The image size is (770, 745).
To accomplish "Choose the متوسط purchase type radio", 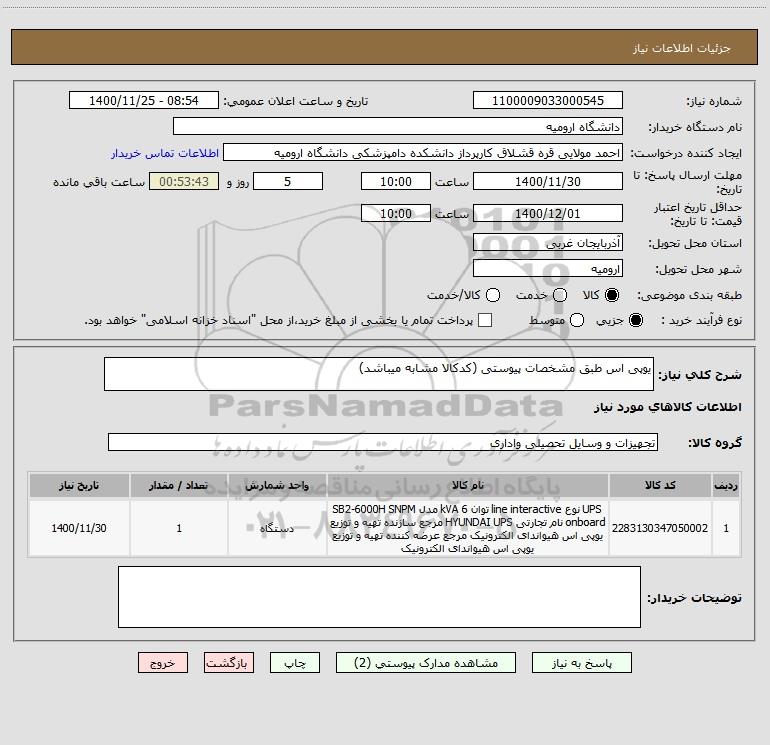I will [577, 320].
